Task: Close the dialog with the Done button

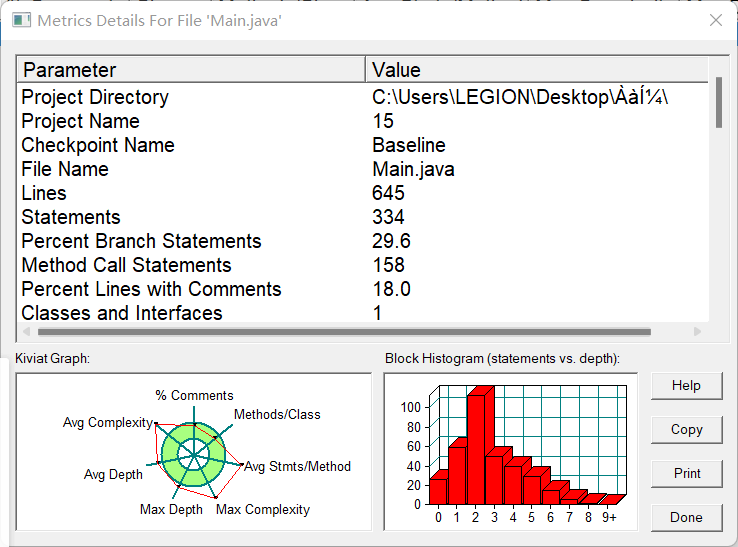Action: [x=686, y=517]
